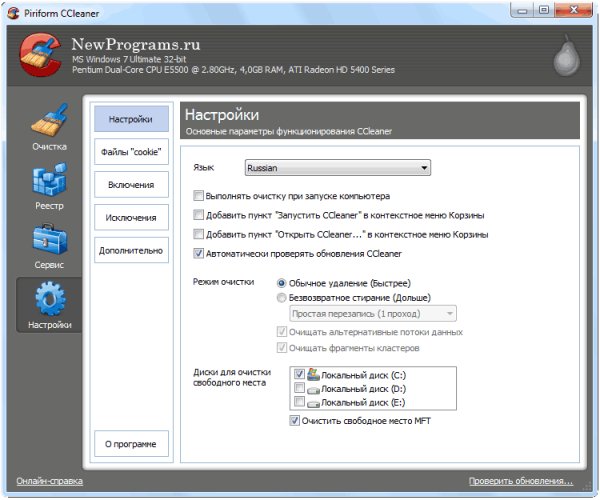Maximize the CCleaner window
The height and width of the screenshot is (500, 600).
(544, 10)
